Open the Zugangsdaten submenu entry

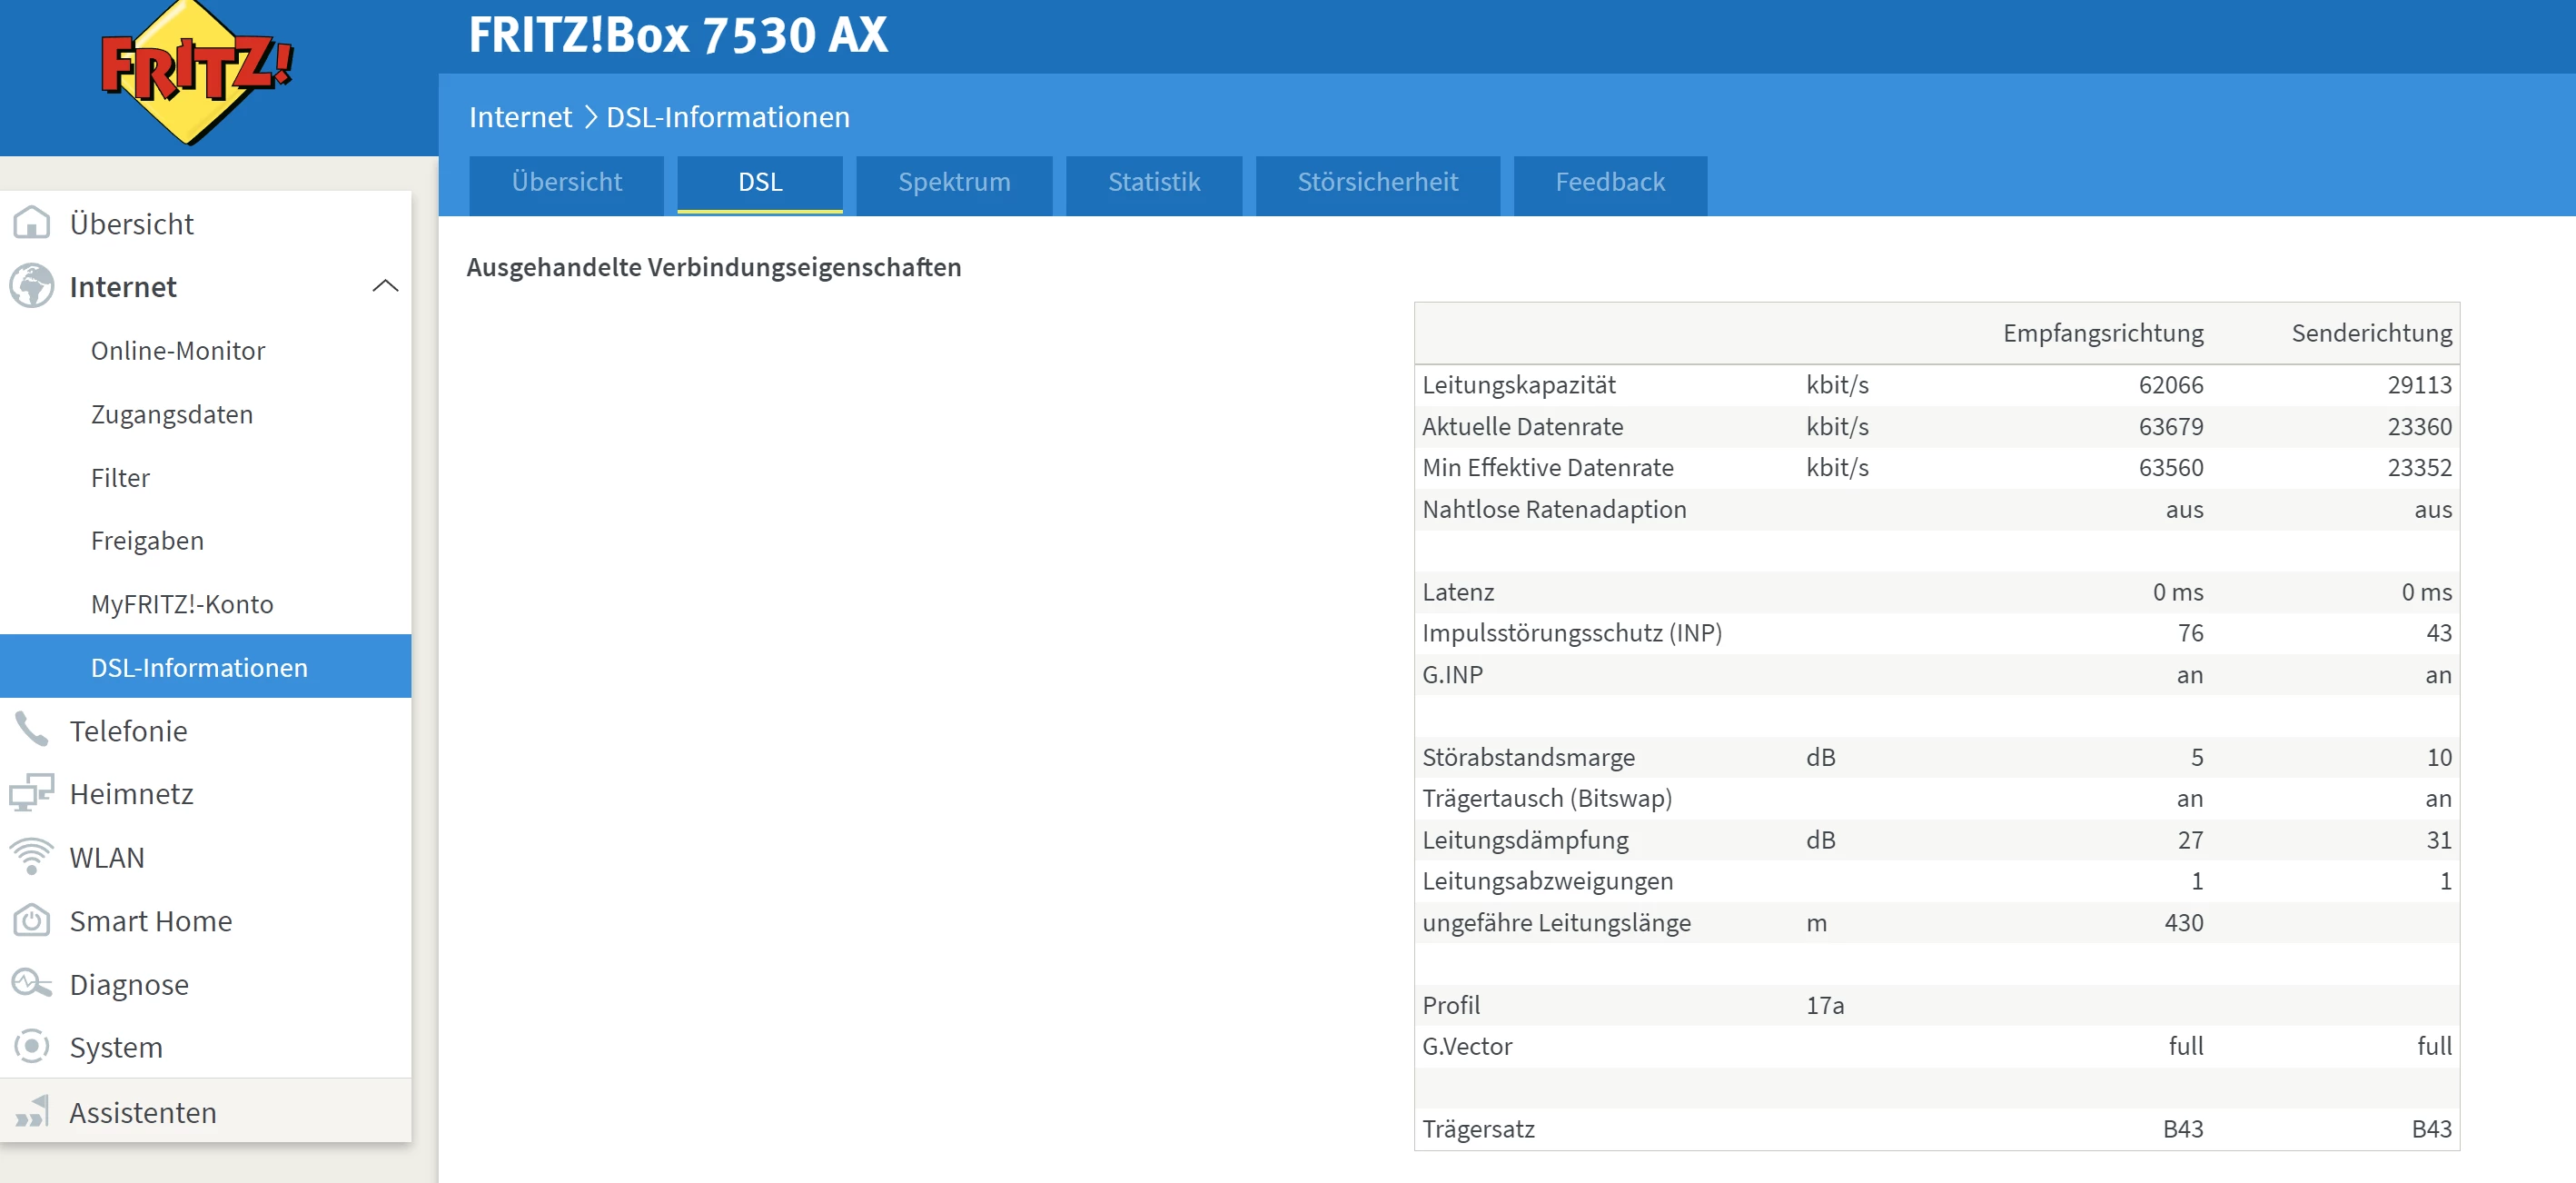tap(172, 414)
